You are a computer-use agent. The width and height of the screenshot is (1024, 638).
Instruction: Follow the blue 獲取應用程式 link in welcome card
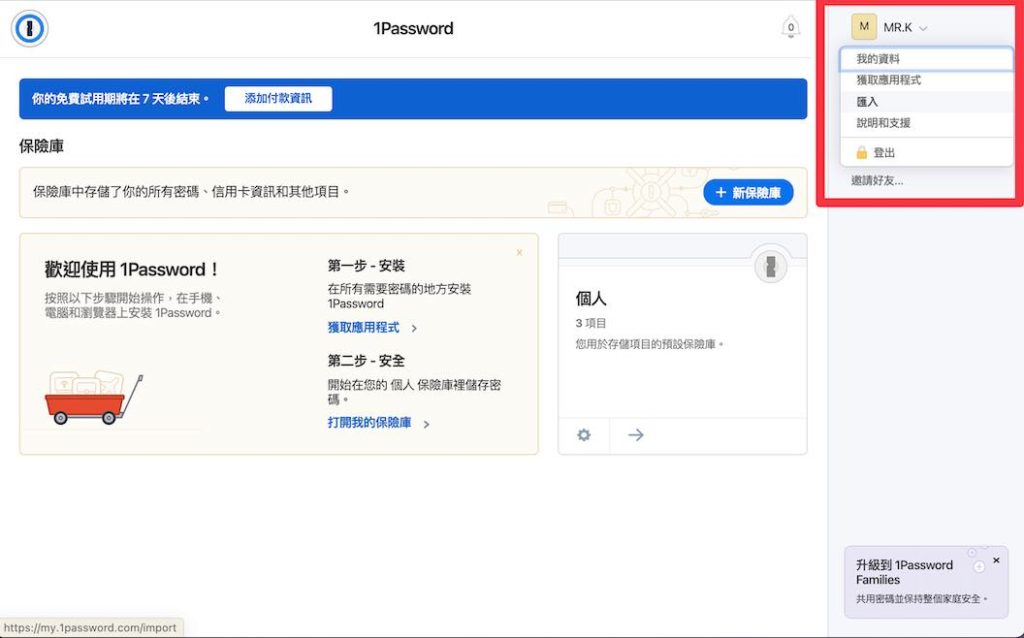click(363, 327)
